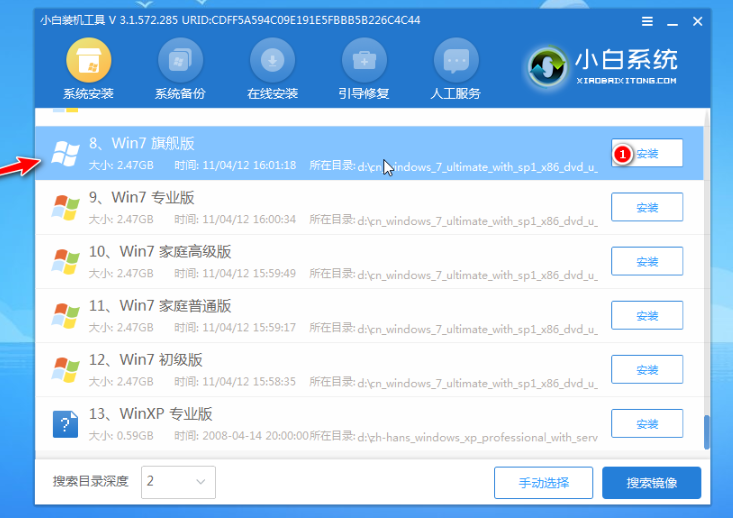The height and width of the screenshot is (518, 733).
Task: Switch to the 人工服务 tab label
Action: click(456, 94)
